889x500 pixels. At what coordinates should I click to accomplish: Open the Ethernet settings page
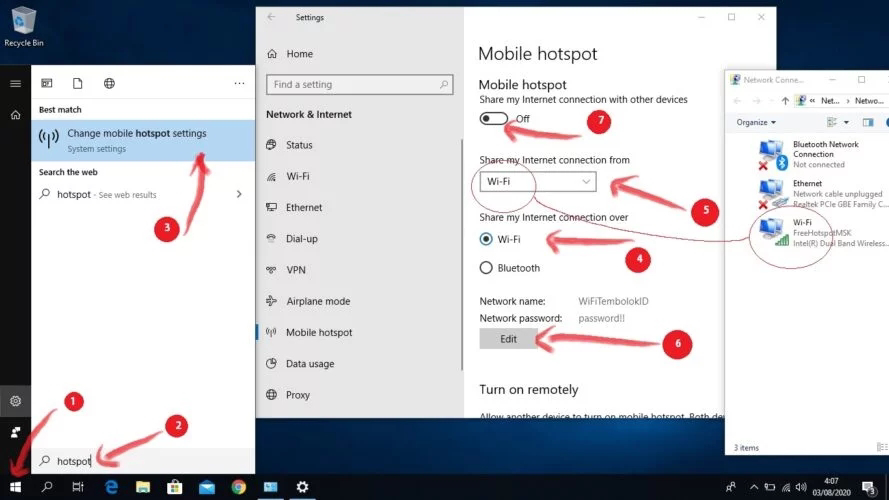(x=294, y=207)
